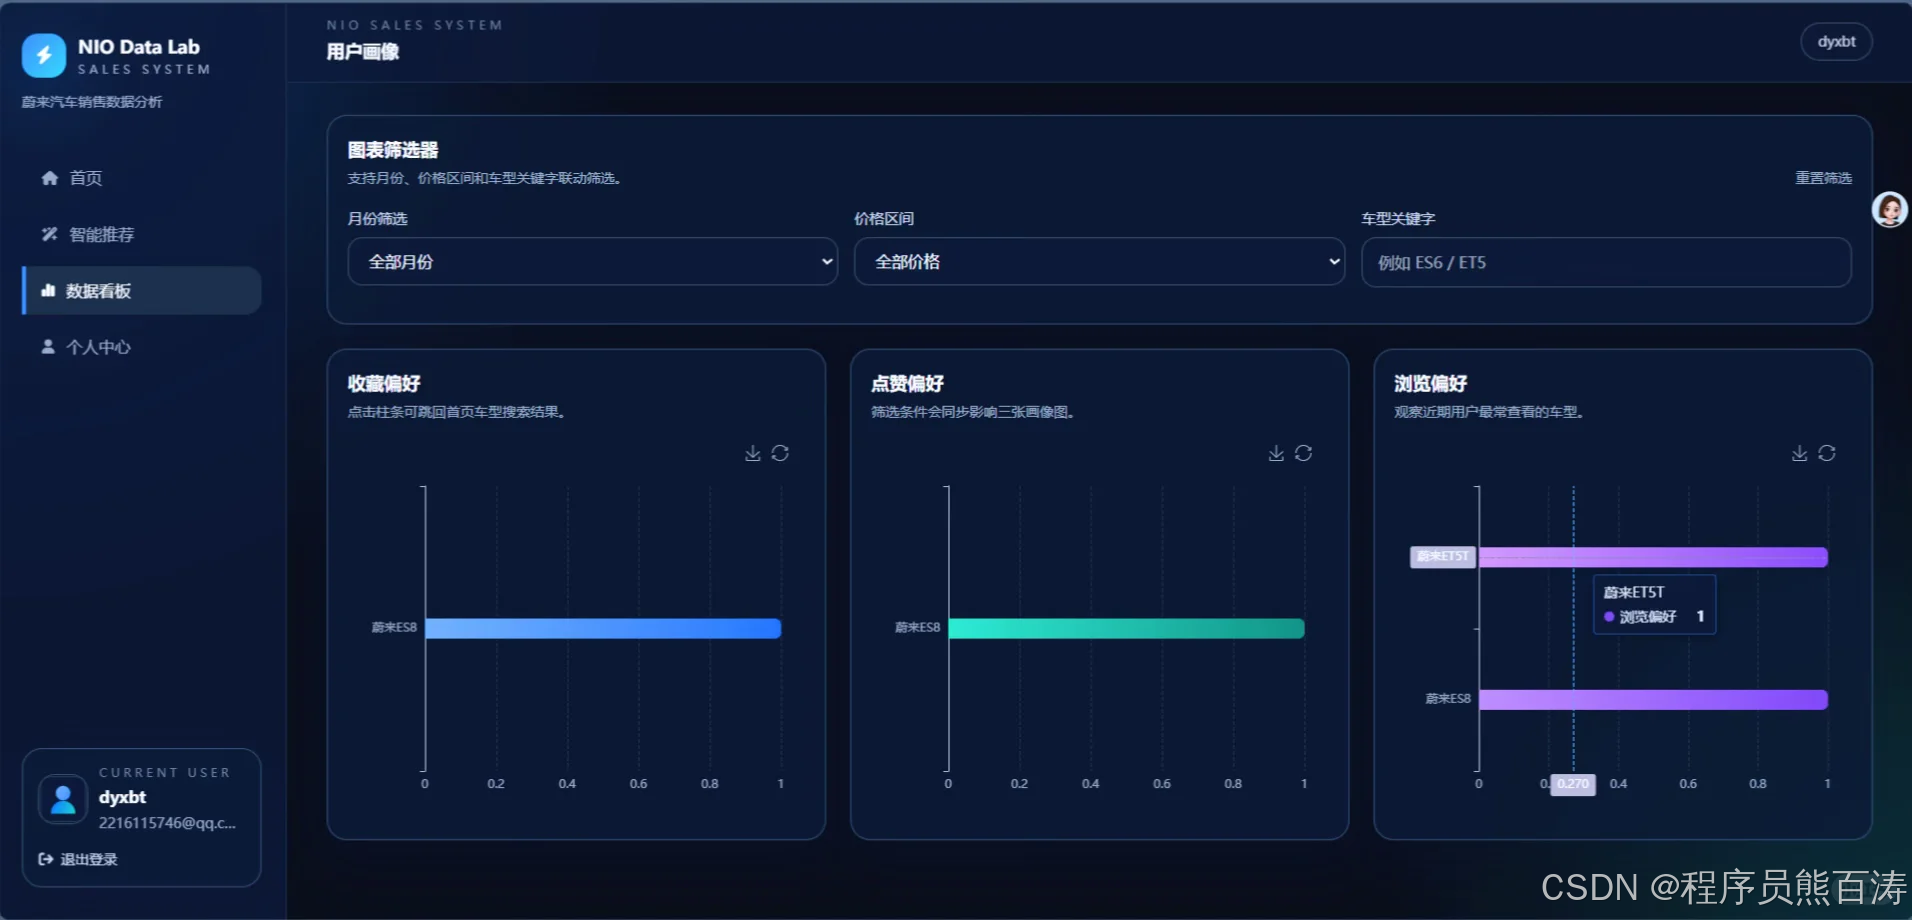1912x920 pixels.
Task: Click the NIO Data Lab lightning logo
Action: pyautogui.click(x=44, y=56)
